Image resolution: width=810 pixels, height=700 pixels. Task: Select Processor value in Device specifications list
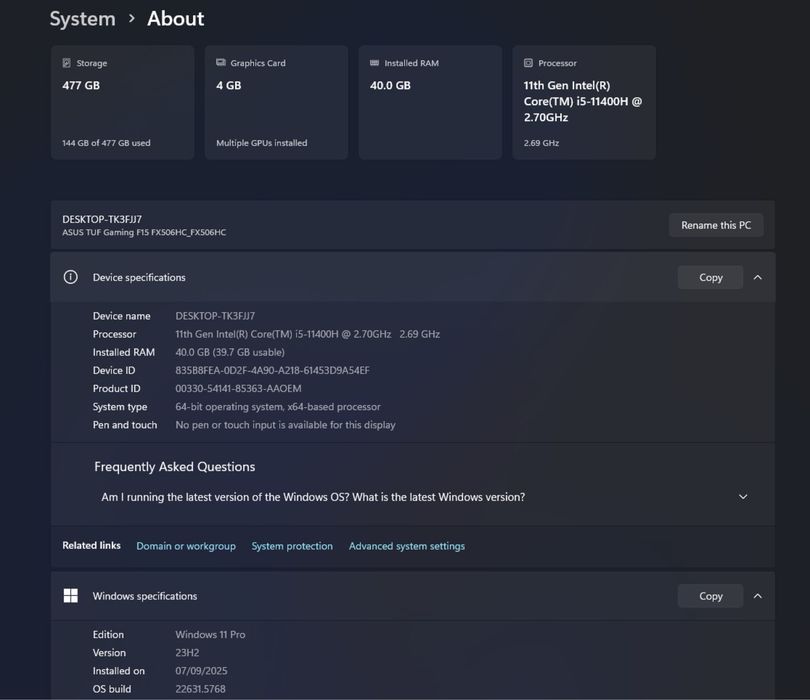pos(307,334)
